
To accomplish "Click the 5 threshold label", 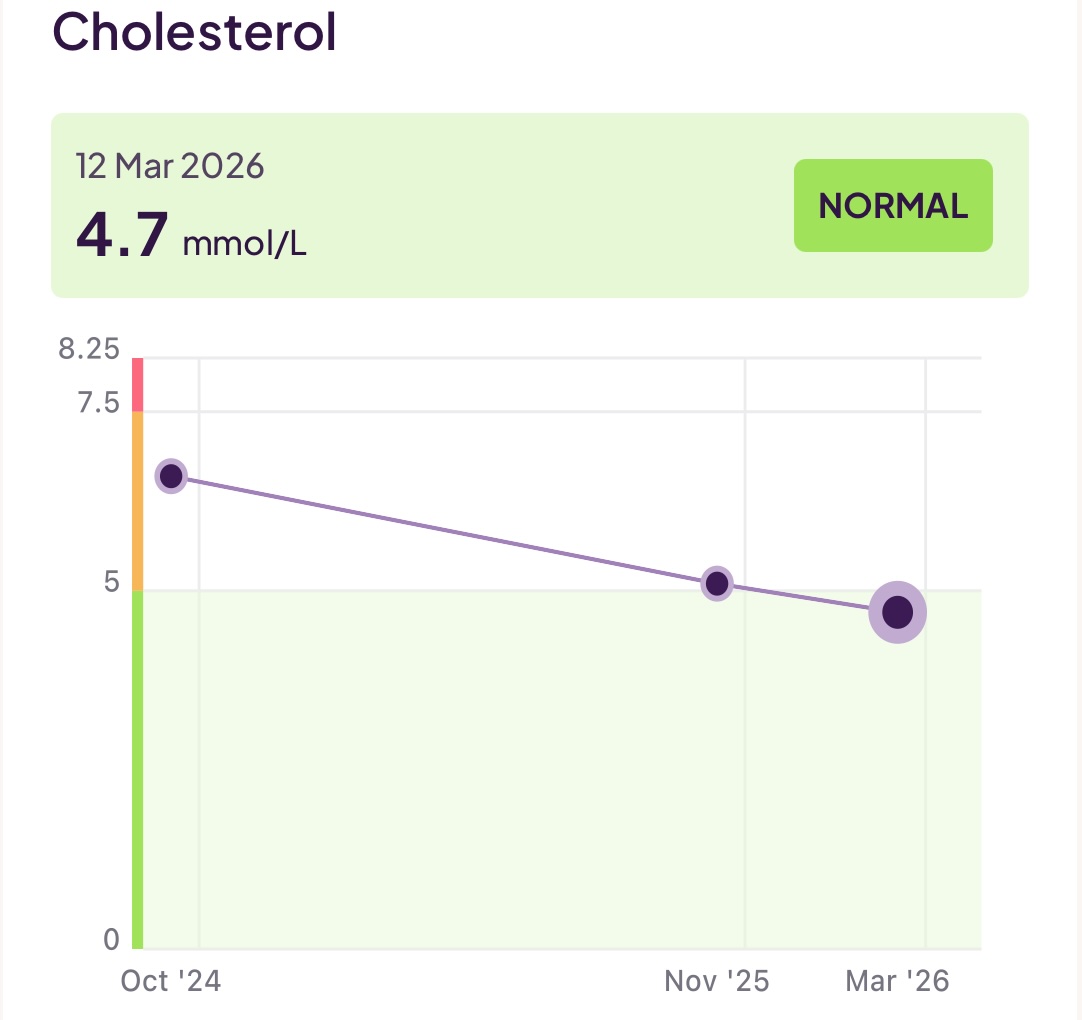I will pos(110,582).
